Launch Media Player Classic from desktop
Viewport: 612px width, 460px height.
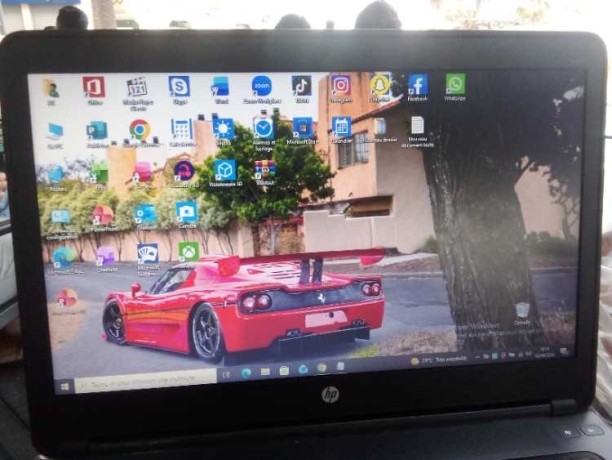click(x=137, y=93)
